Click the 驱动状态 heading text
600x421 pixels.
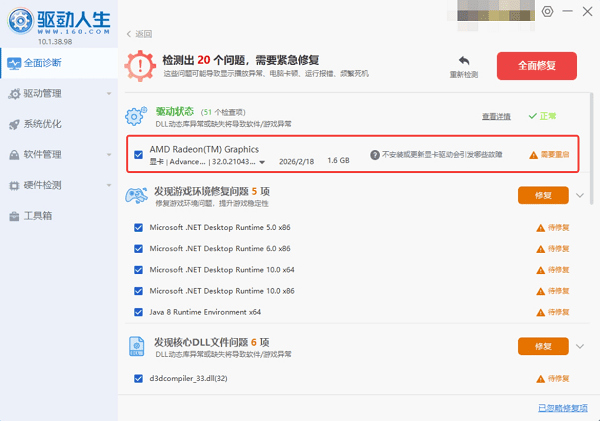tap(175, 111)
